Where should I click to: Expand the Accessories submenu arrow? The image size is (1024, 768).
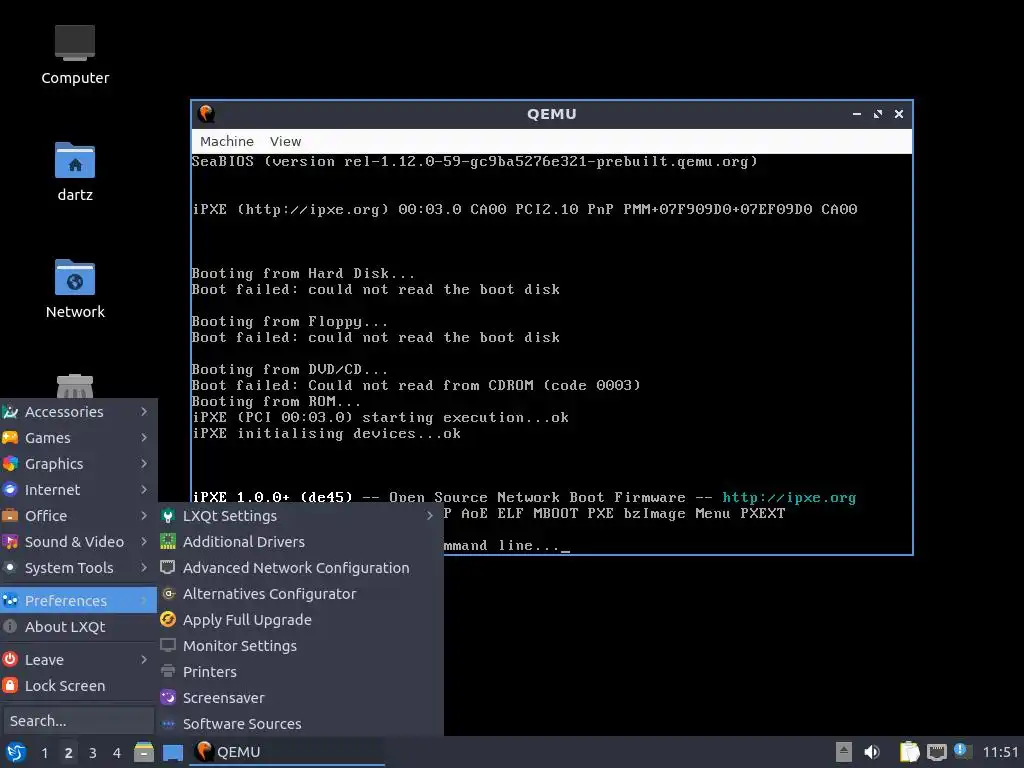[x=144, y=411]
